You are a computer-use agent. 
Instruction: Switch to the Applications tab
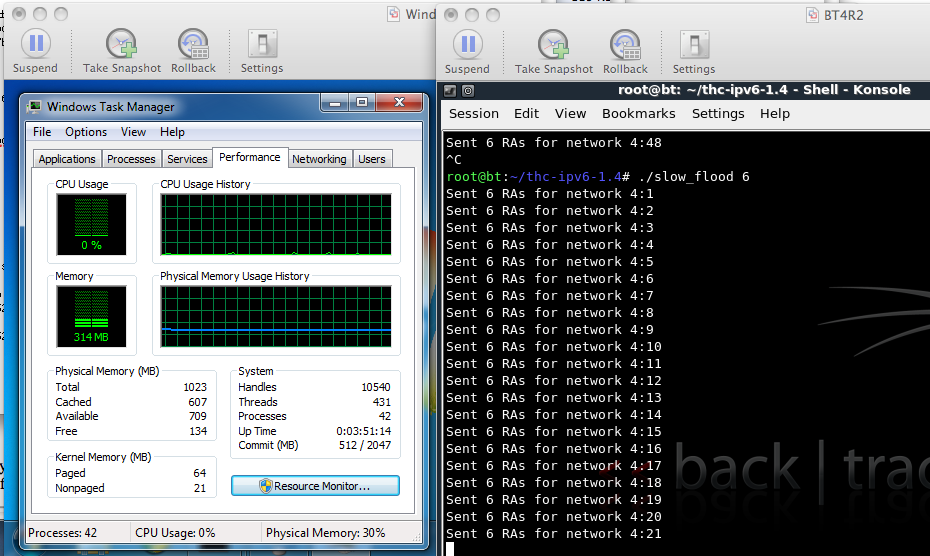click(67, 159)
